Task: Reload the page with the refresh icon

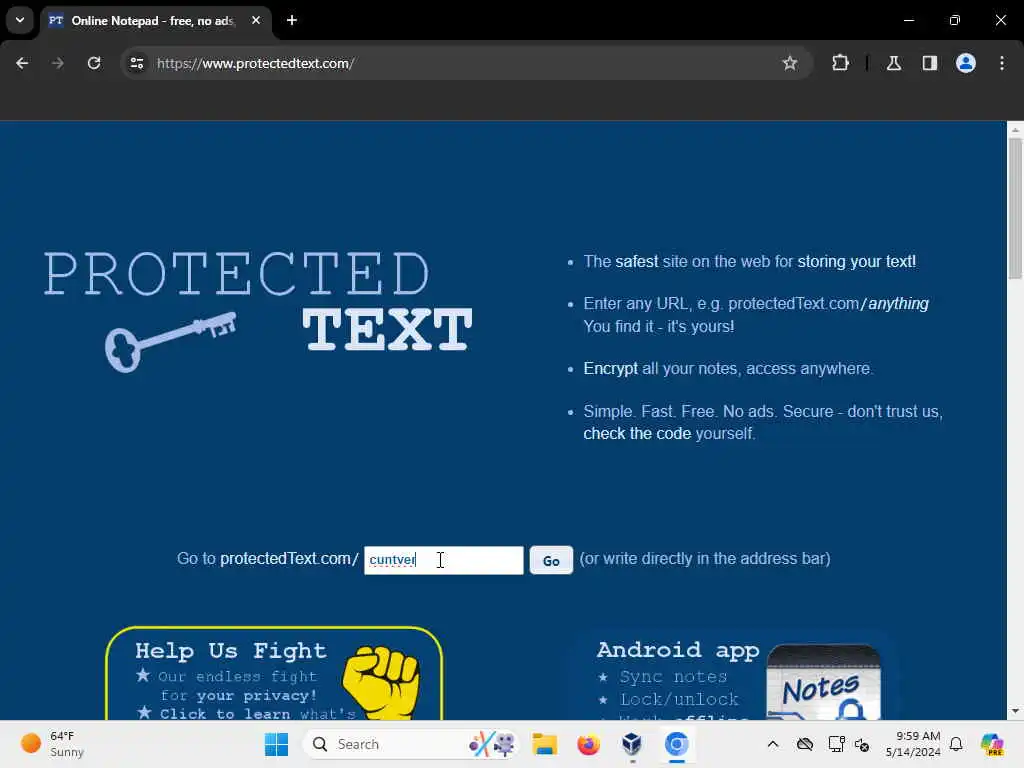Action: click(x=94, y=63)
